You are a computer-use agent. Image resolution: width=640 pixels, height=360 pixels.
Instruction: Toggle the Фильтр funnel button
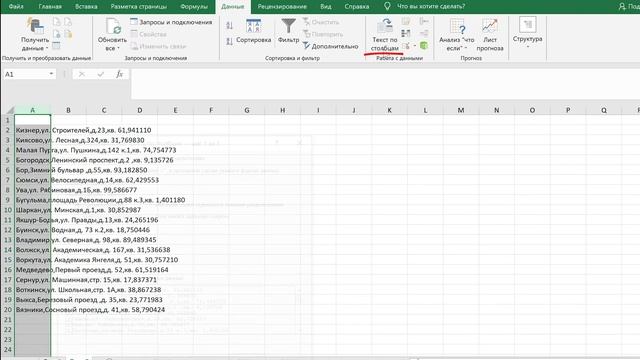pyautogui.click(x=289, y=31)
